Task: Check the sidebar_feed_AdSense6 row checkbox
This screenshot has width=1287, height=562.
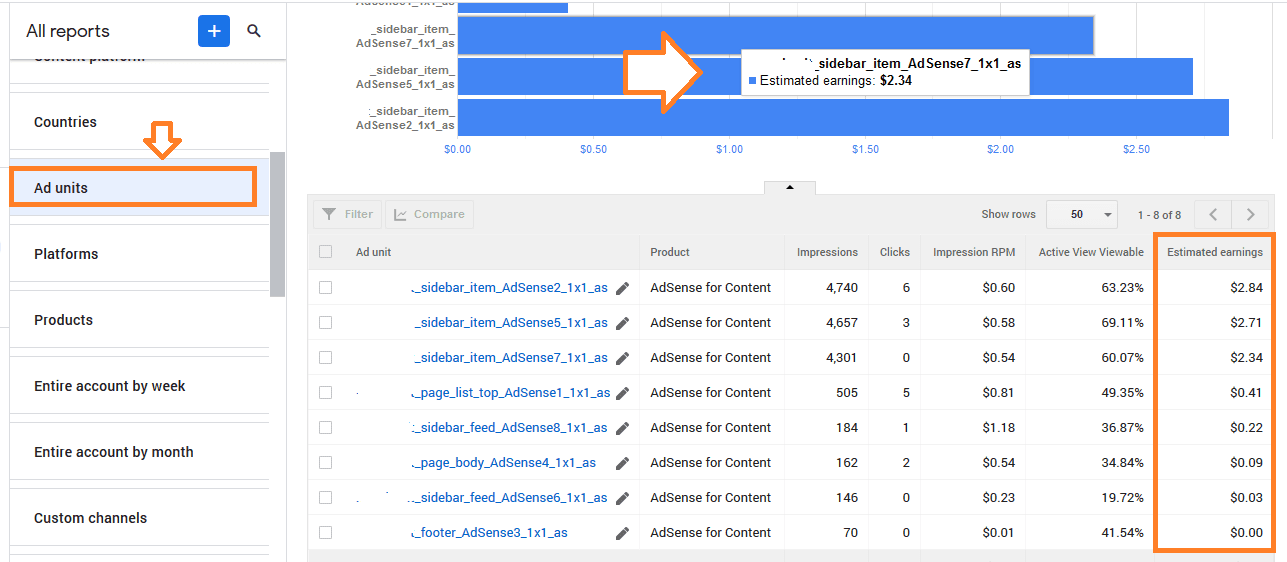Action: 325,497
